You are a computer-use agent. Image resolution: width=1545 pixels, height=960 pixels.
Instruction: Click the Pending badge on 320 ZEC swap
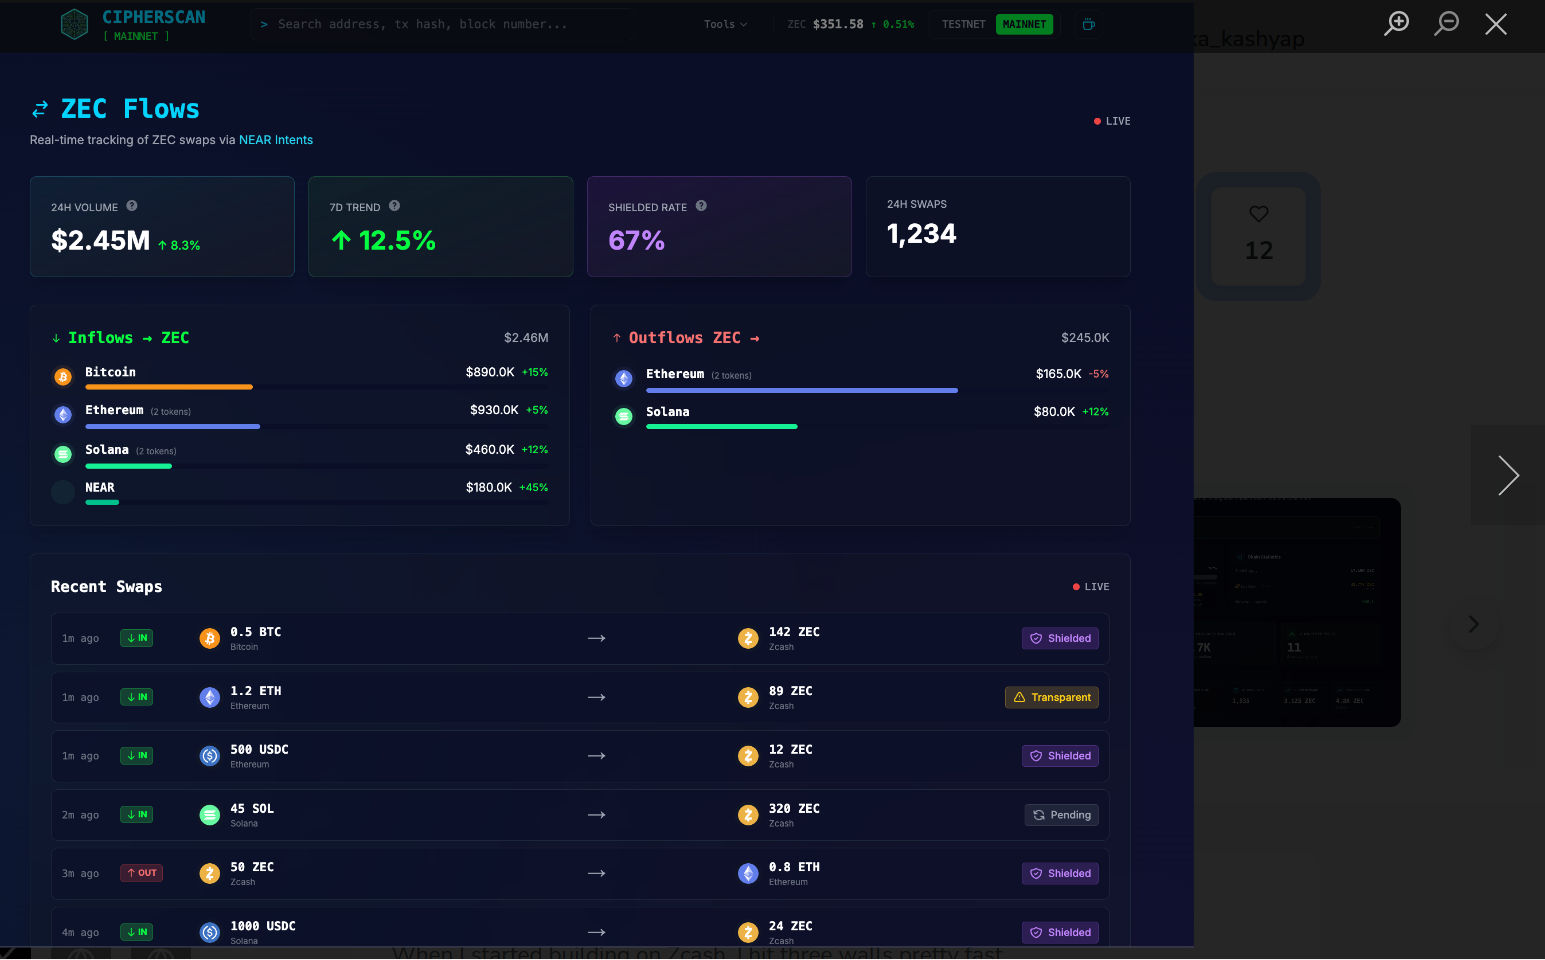tap(1062, 815)
